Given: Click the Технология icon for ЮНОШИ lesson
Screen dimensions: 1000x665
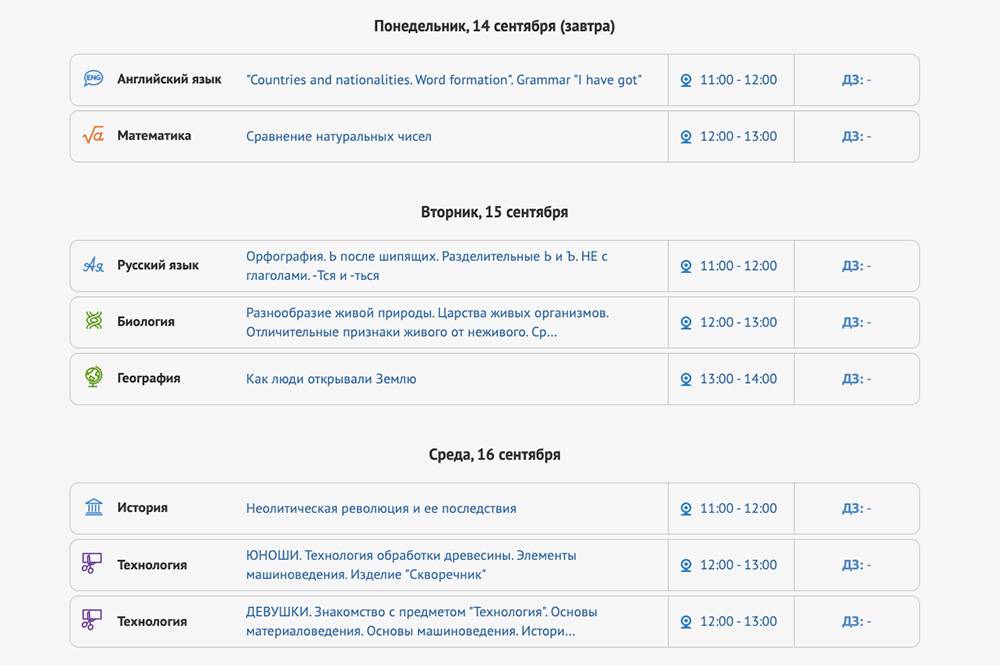Looking at the screenshot, I should [93, 564].
